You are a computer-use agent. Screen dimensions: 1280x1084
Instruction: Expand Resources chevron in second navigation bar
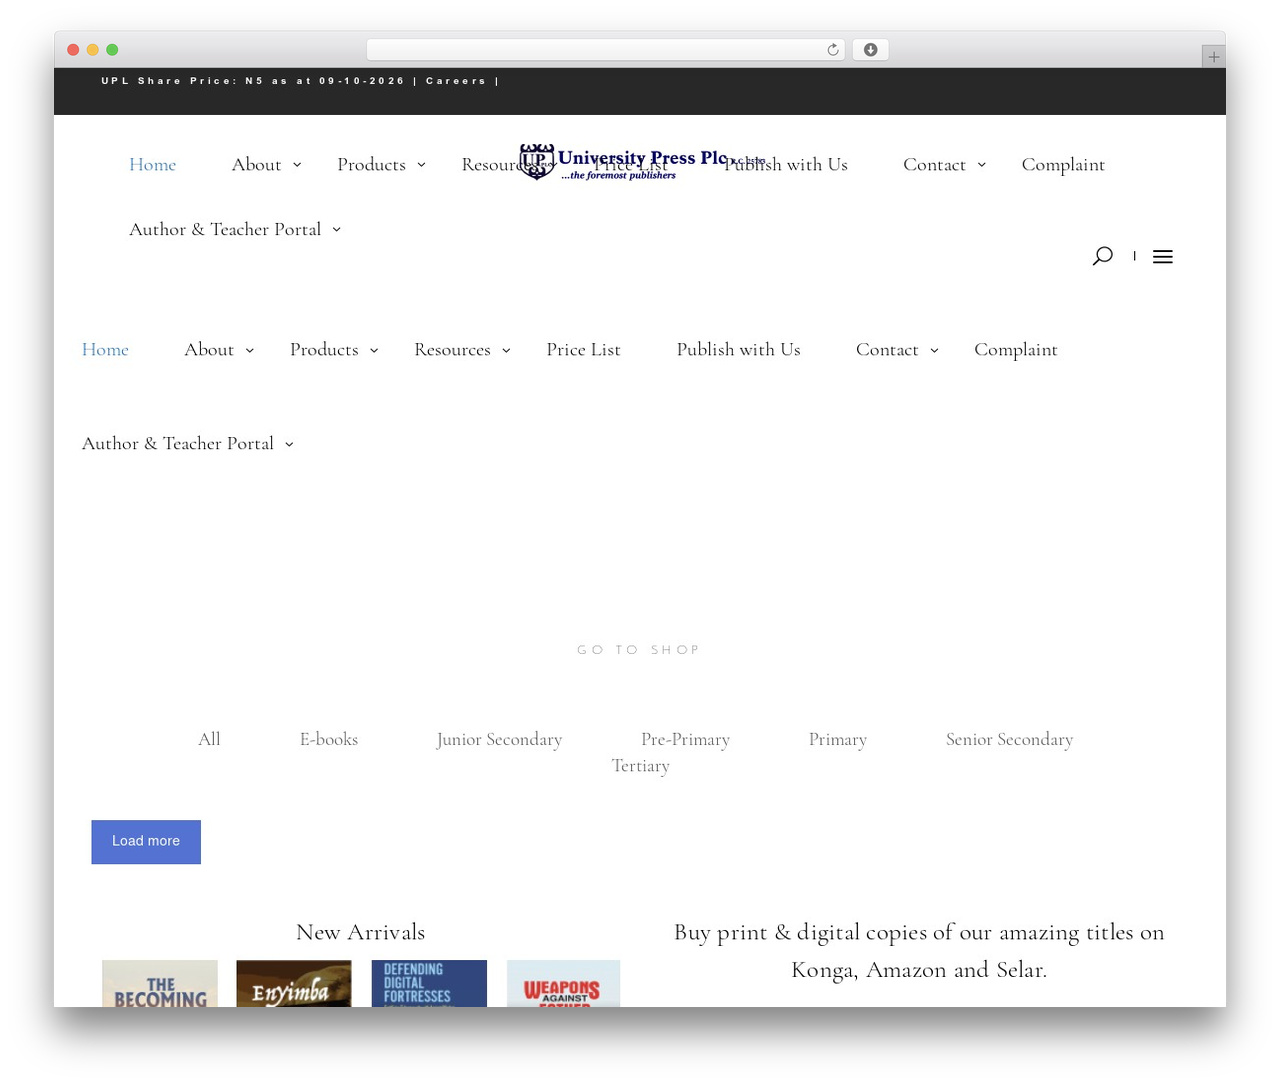point(506,350)
